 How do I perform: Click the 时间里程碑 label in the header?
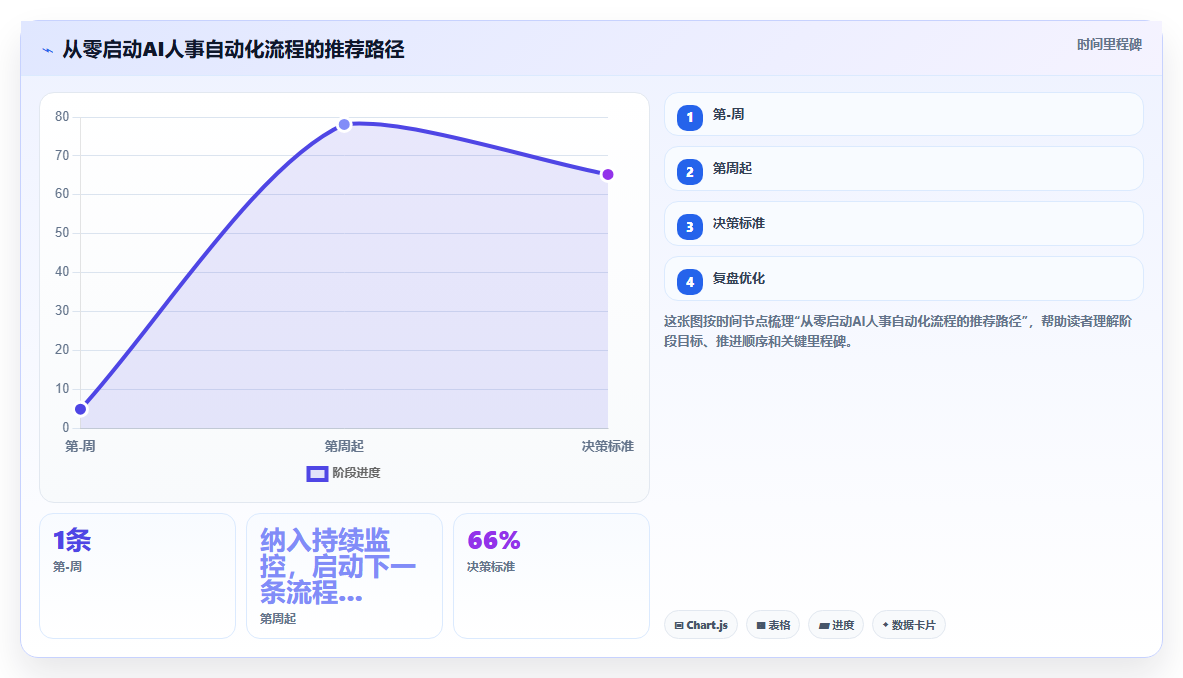[x=1109, y=44]
